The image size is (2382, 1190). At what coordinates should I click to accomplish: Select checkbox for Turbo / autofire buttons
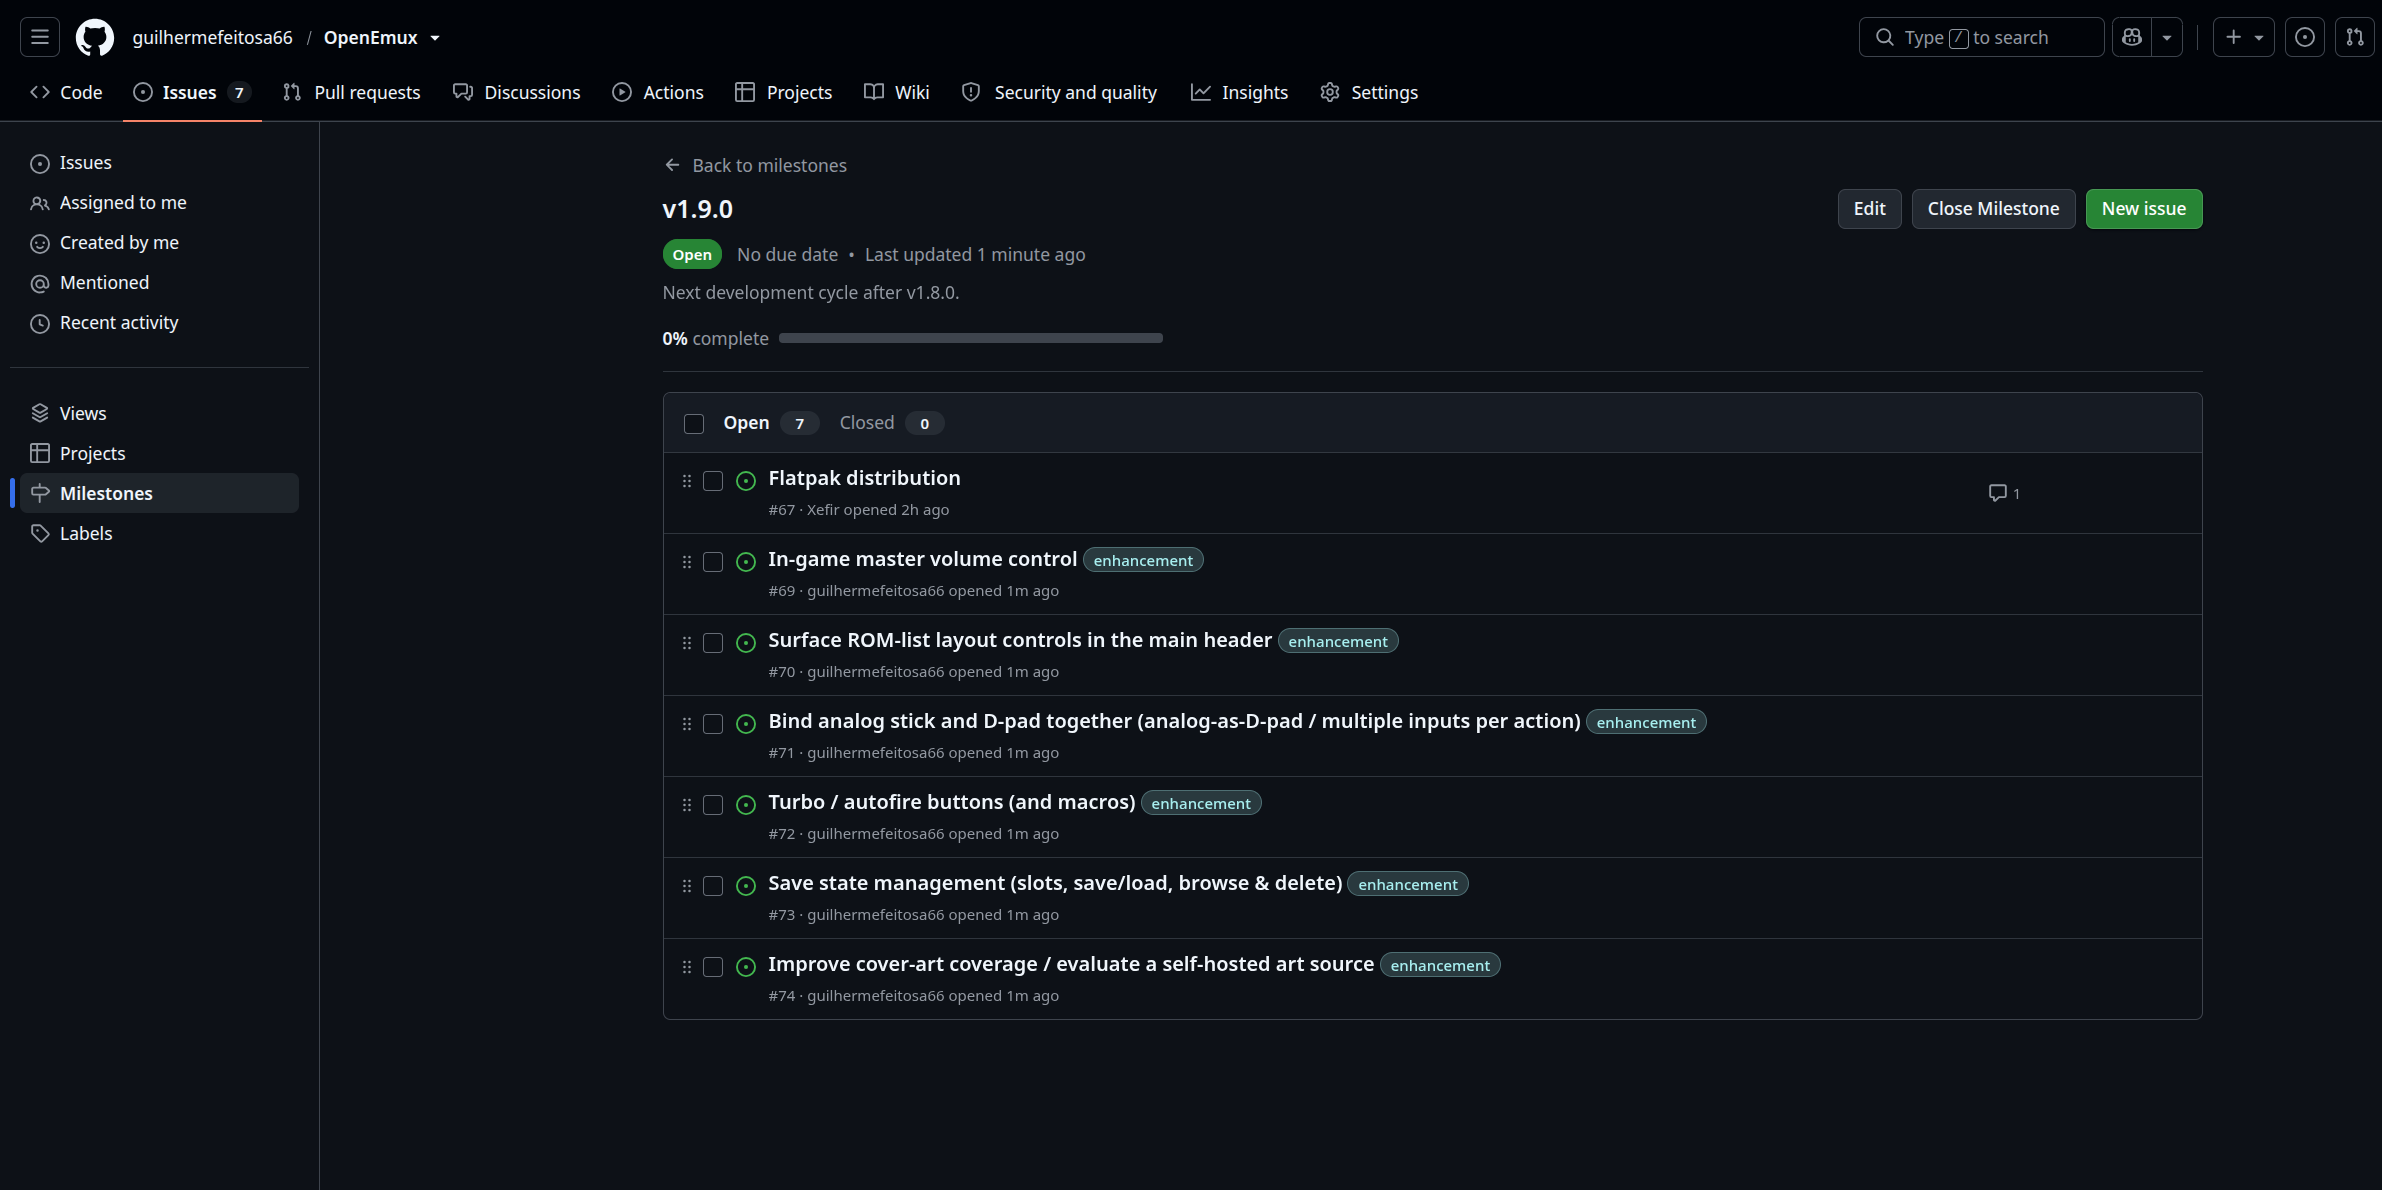point(713,805)
